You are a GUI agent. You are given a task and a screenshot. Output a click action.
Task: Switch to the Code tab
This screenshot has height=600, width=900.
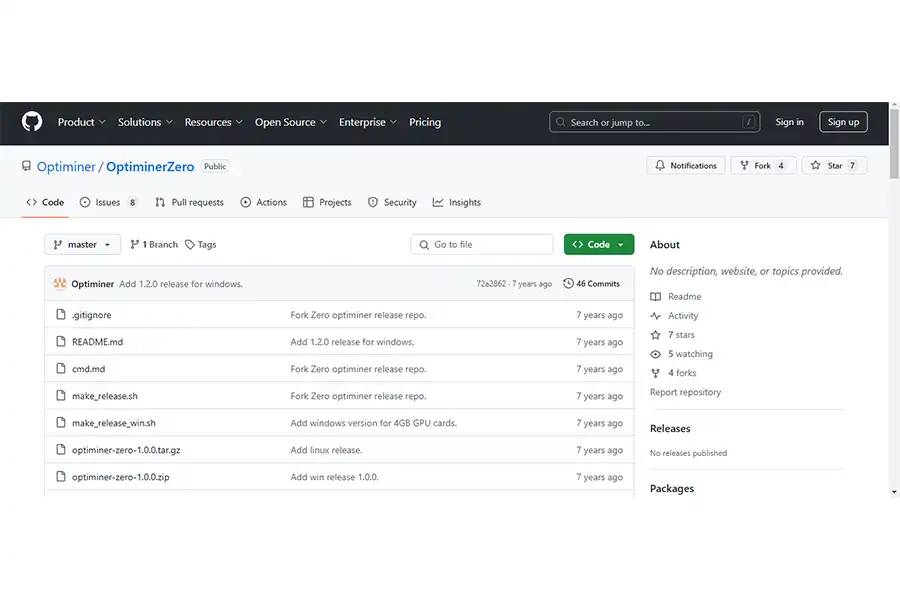45,202
